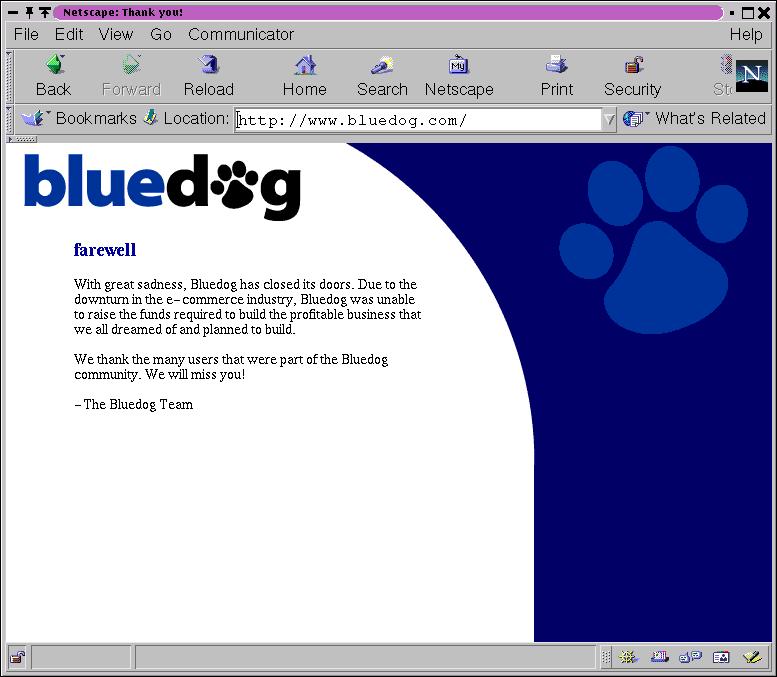
Task: Open Mailbox from the component bar
Action: coord(660,658)
